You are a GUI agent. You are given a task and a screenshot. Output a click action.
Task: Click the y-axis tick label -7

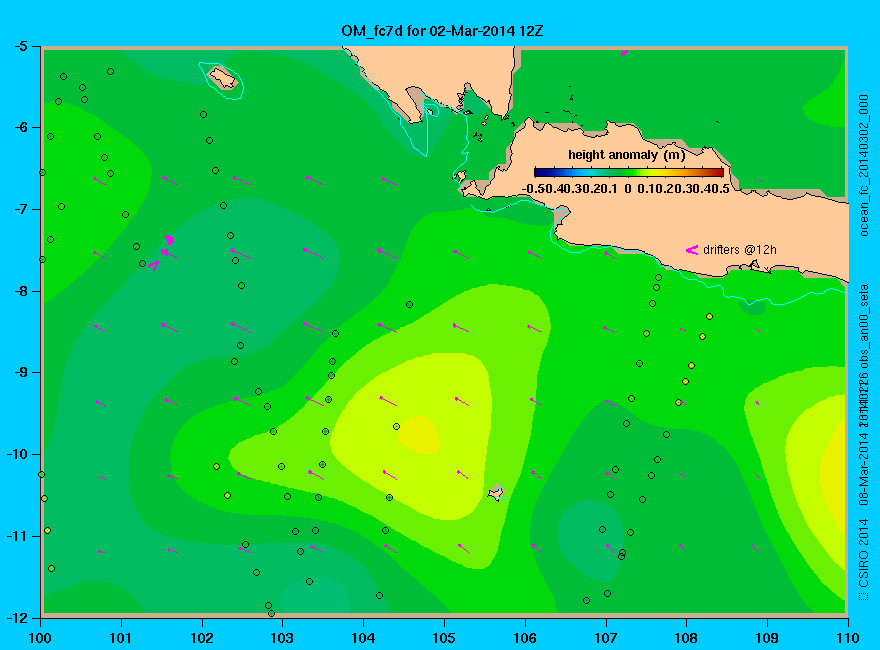click(20, 209)
